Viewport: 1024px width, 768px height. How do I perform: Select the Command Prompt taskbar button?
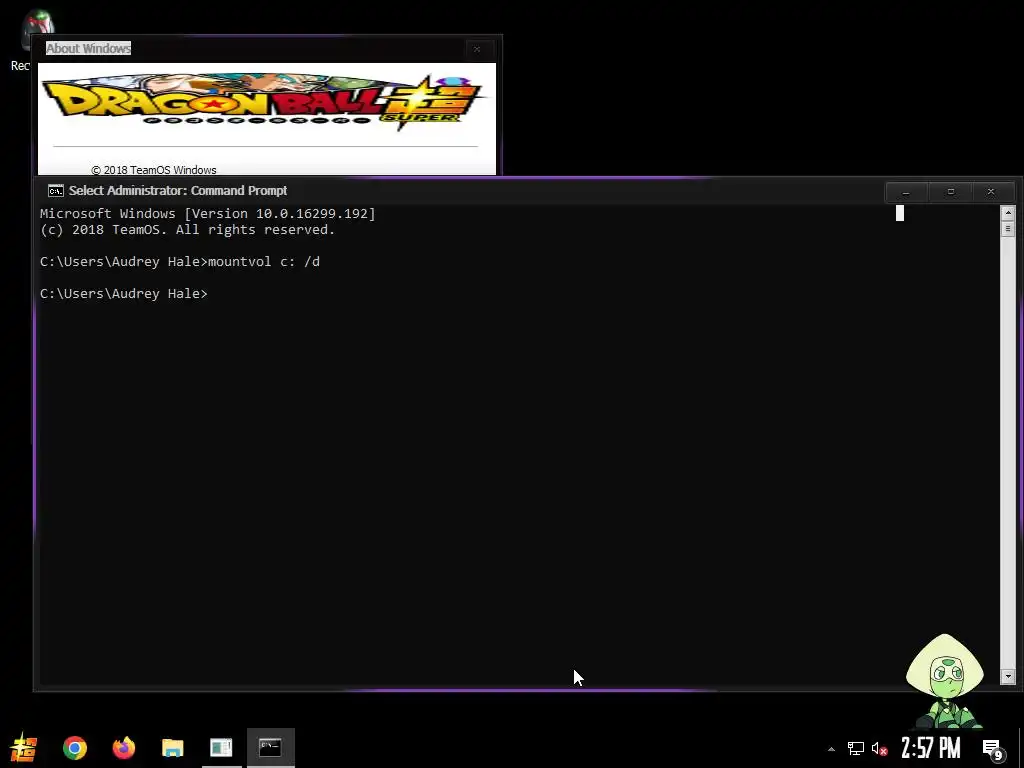(270, 748)
